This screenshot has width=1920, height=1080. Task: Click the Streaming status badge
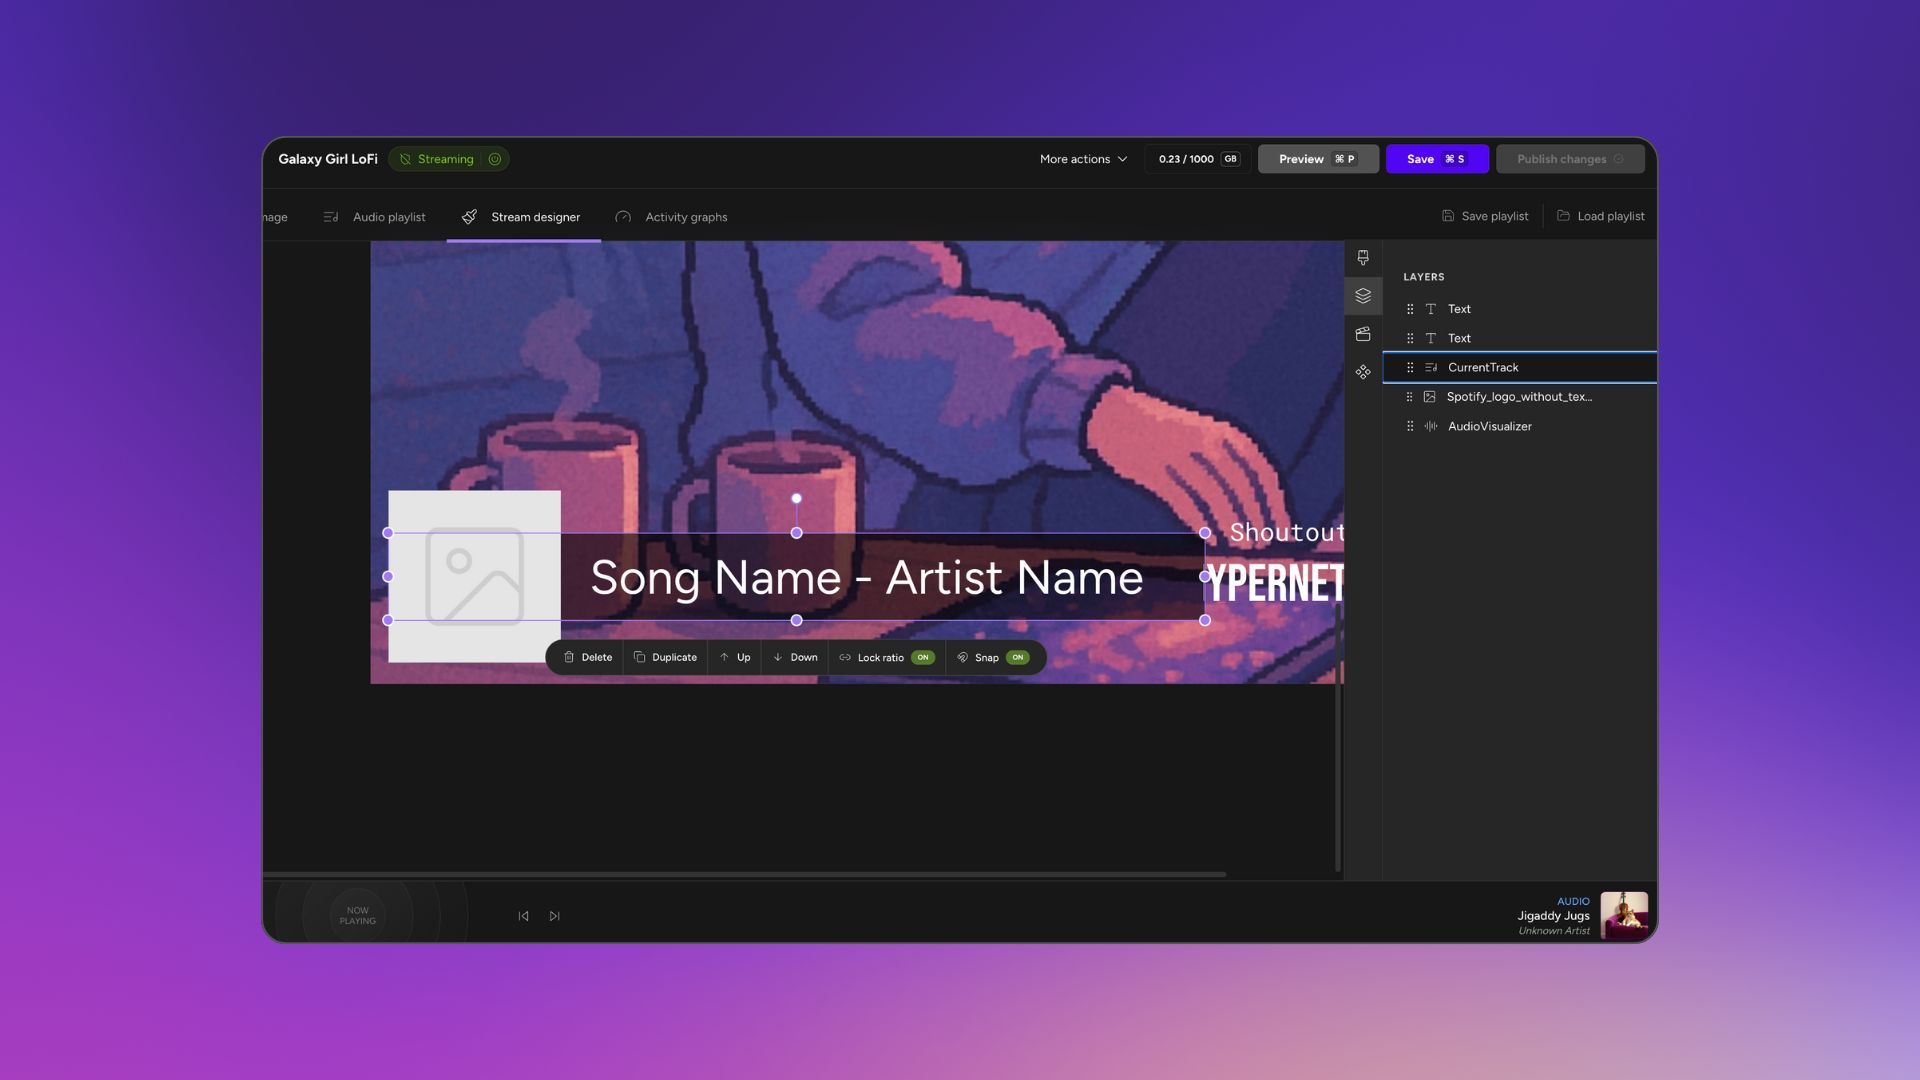coord(449,159)
